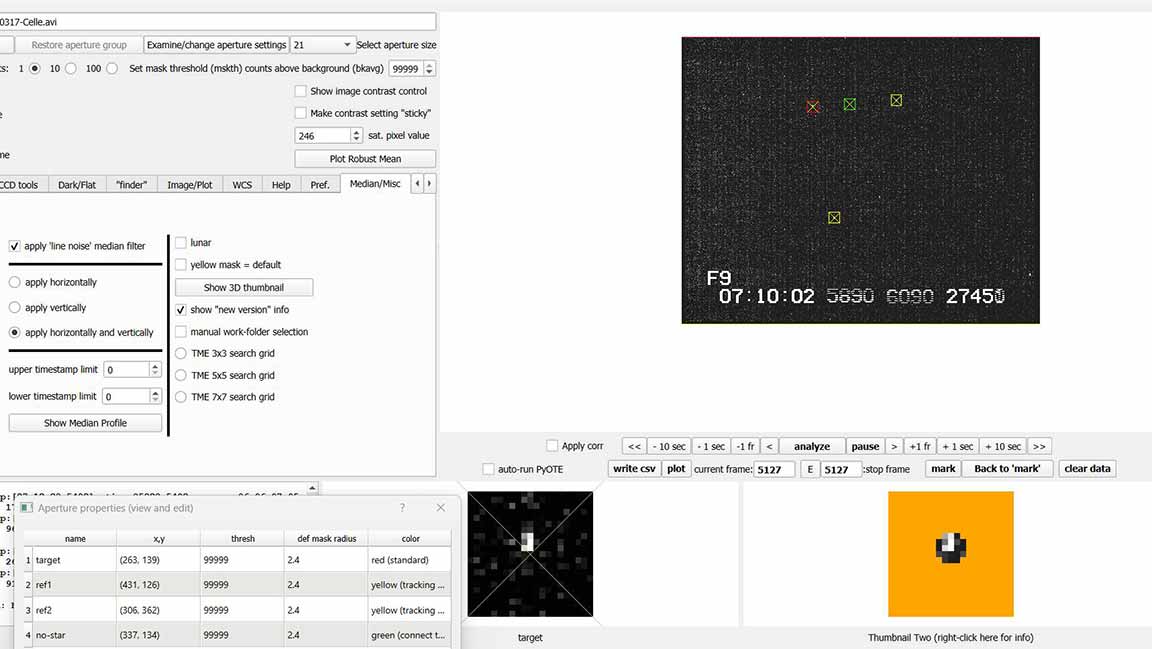Click the Plot Robust Mean button
The height and width of the screenshot is (649, 1152).
[x=365, y=159]
